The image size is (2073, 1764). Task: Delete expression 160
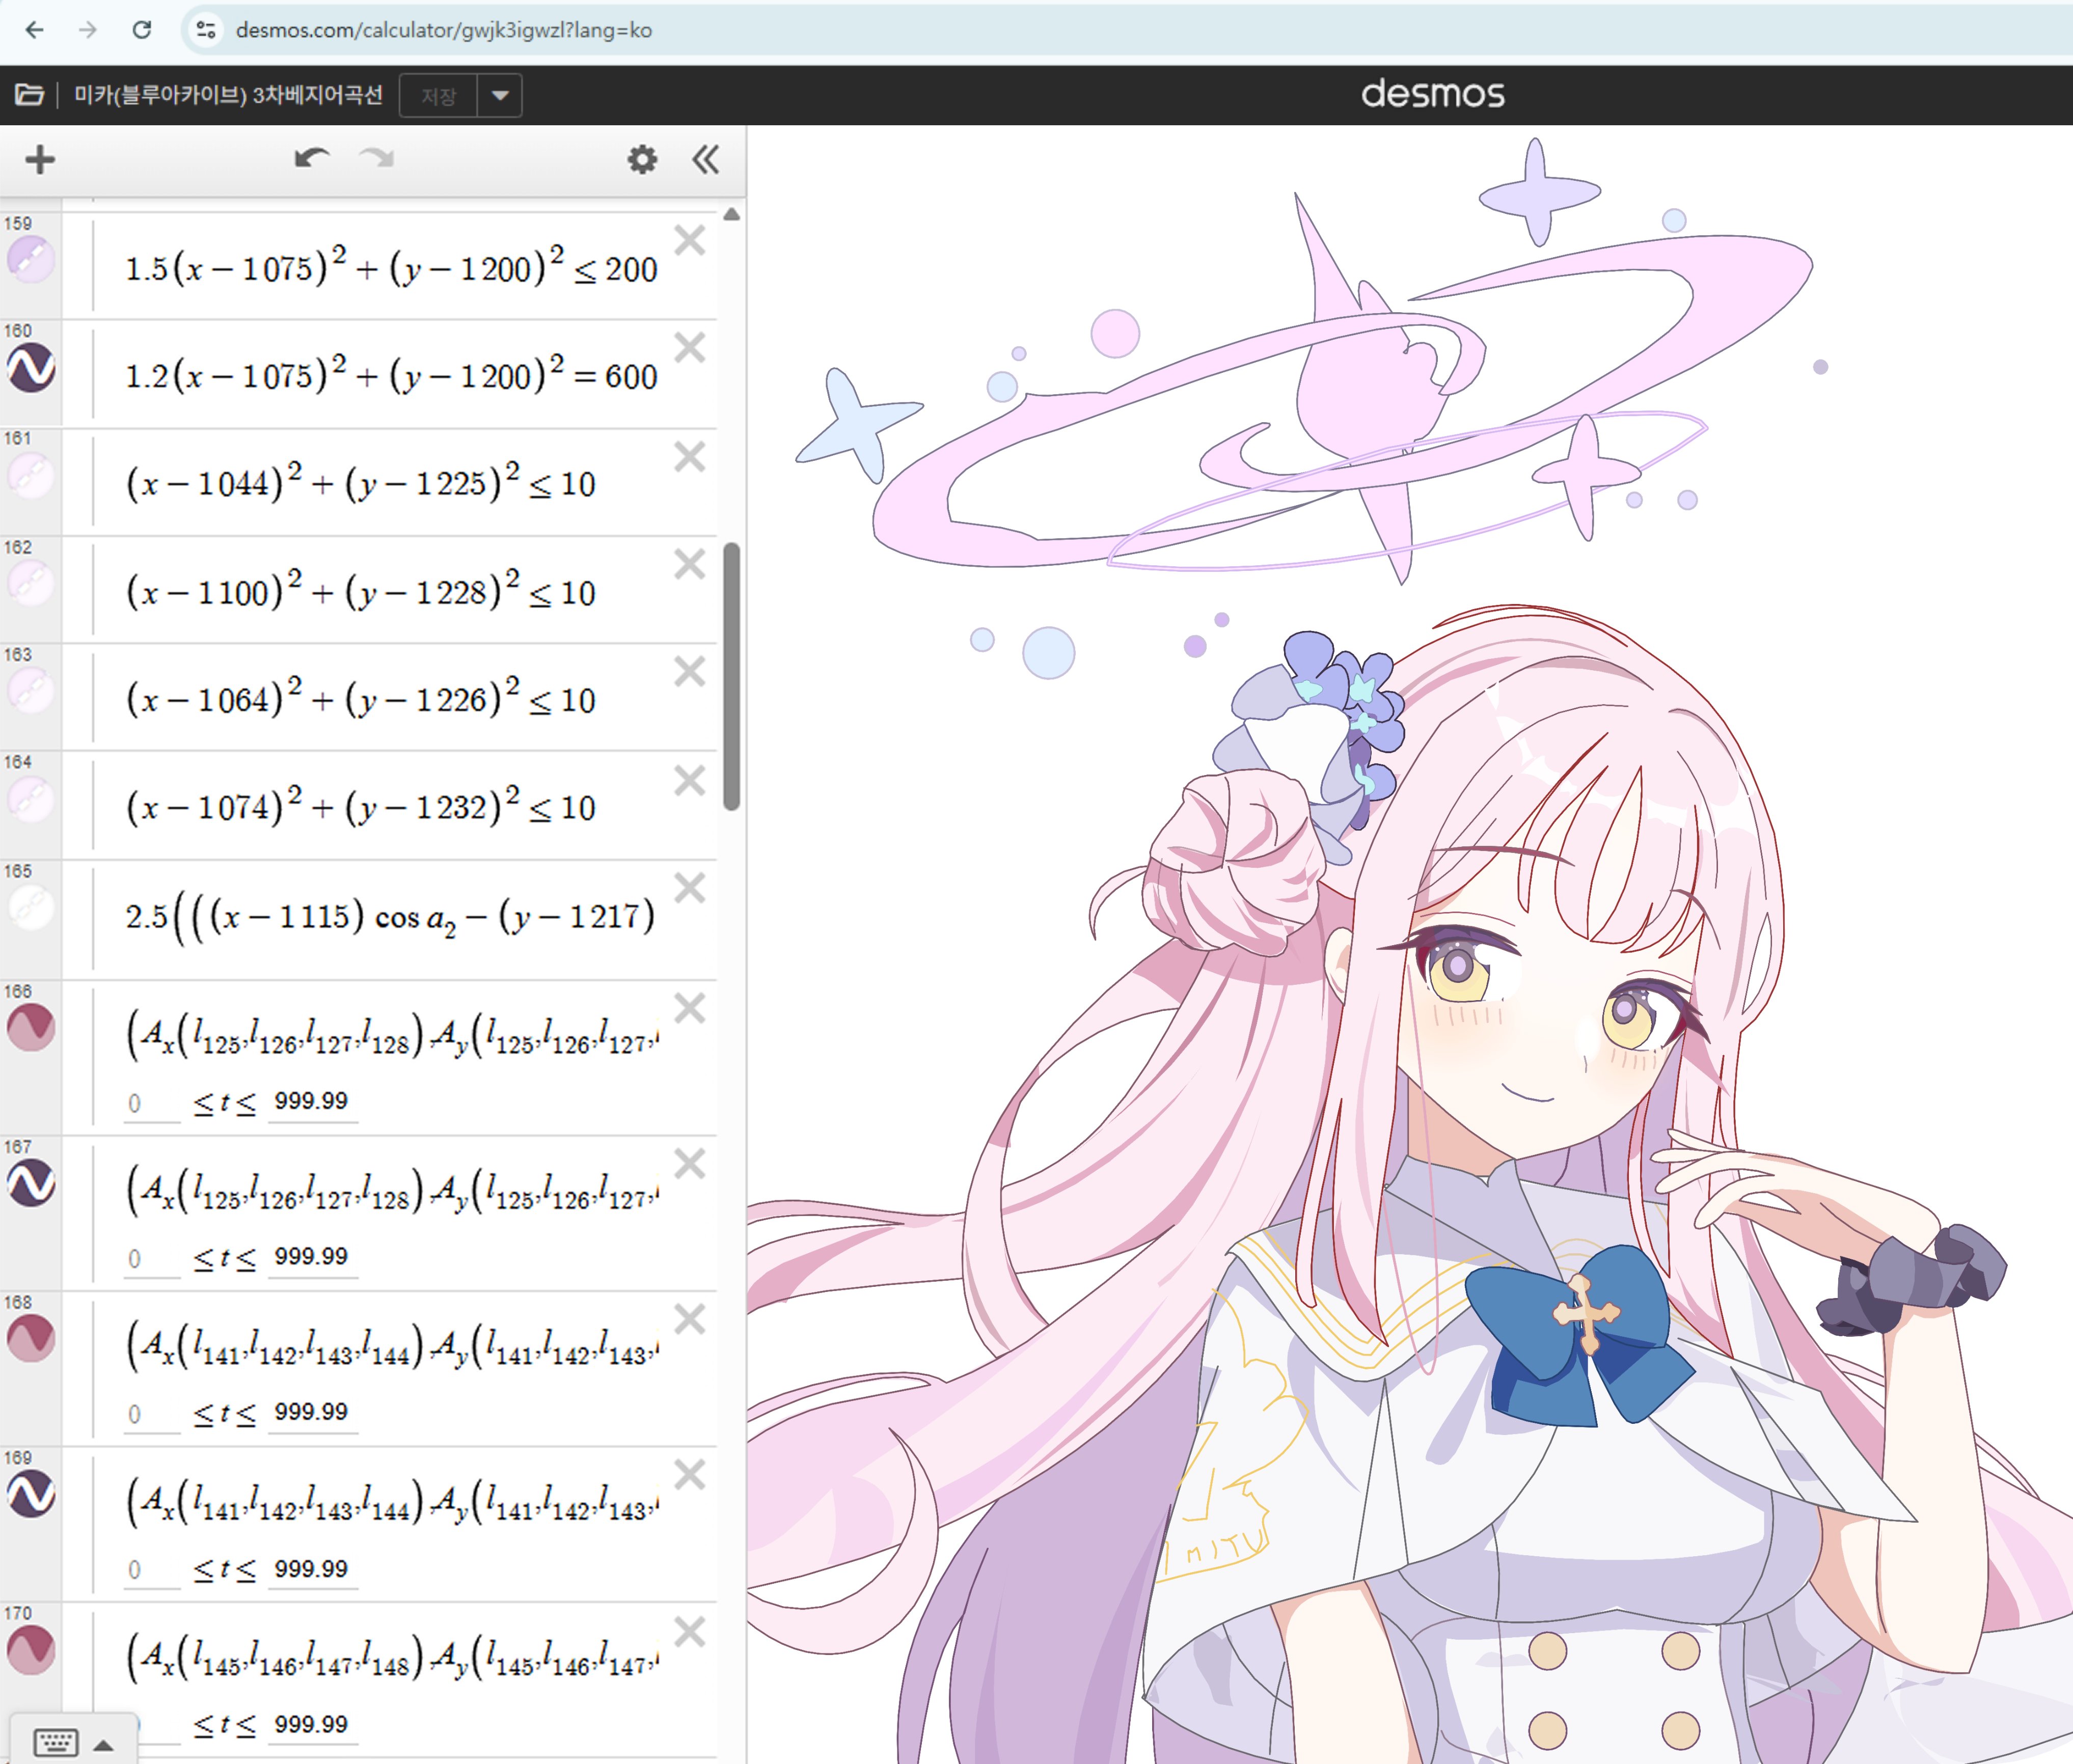point(690,347)
